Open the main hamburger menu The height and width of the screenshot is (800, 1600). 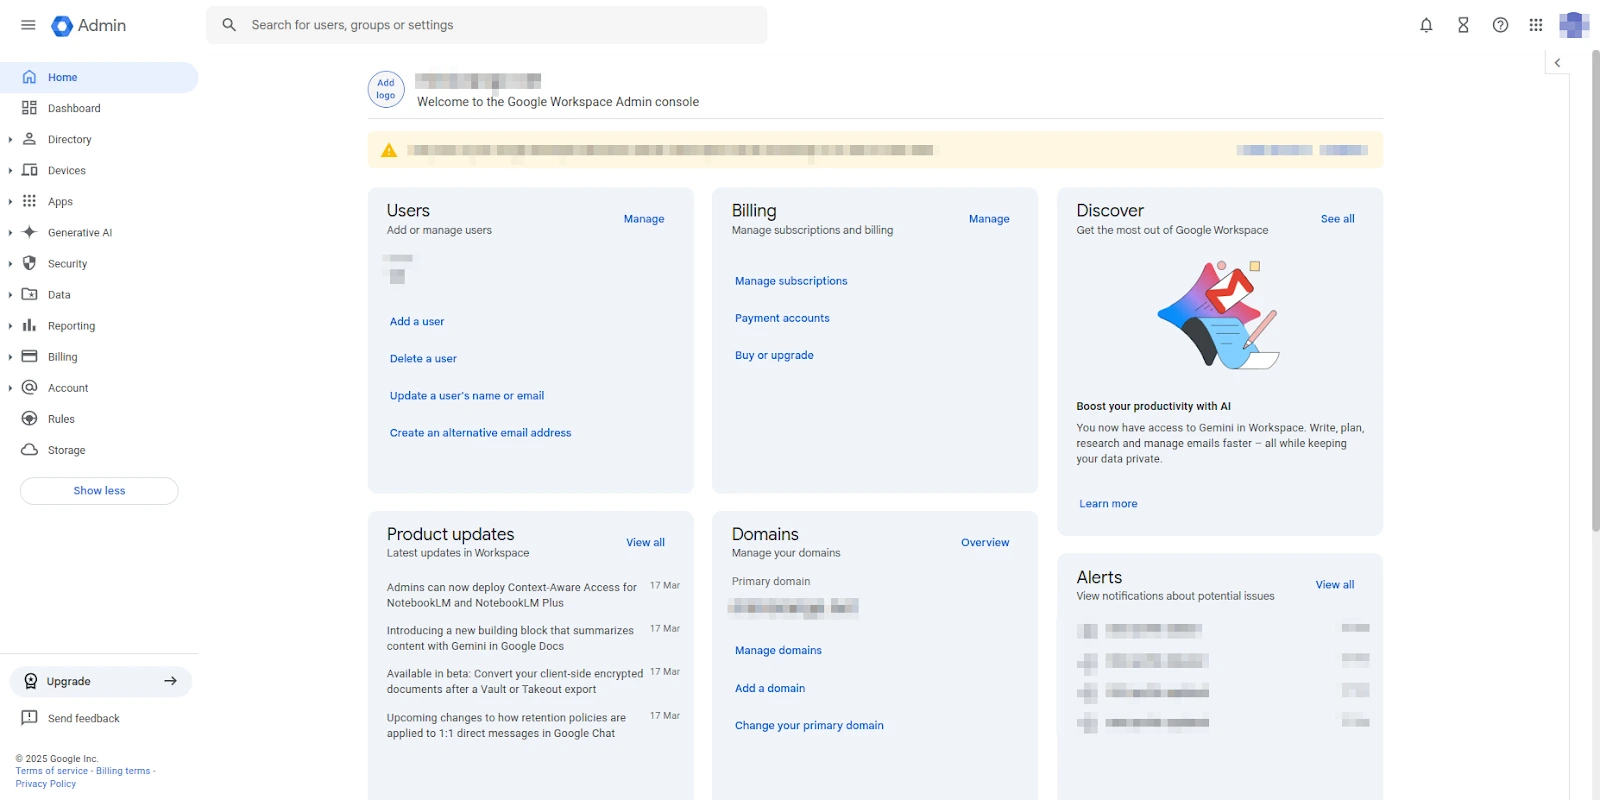pos(28,25)
